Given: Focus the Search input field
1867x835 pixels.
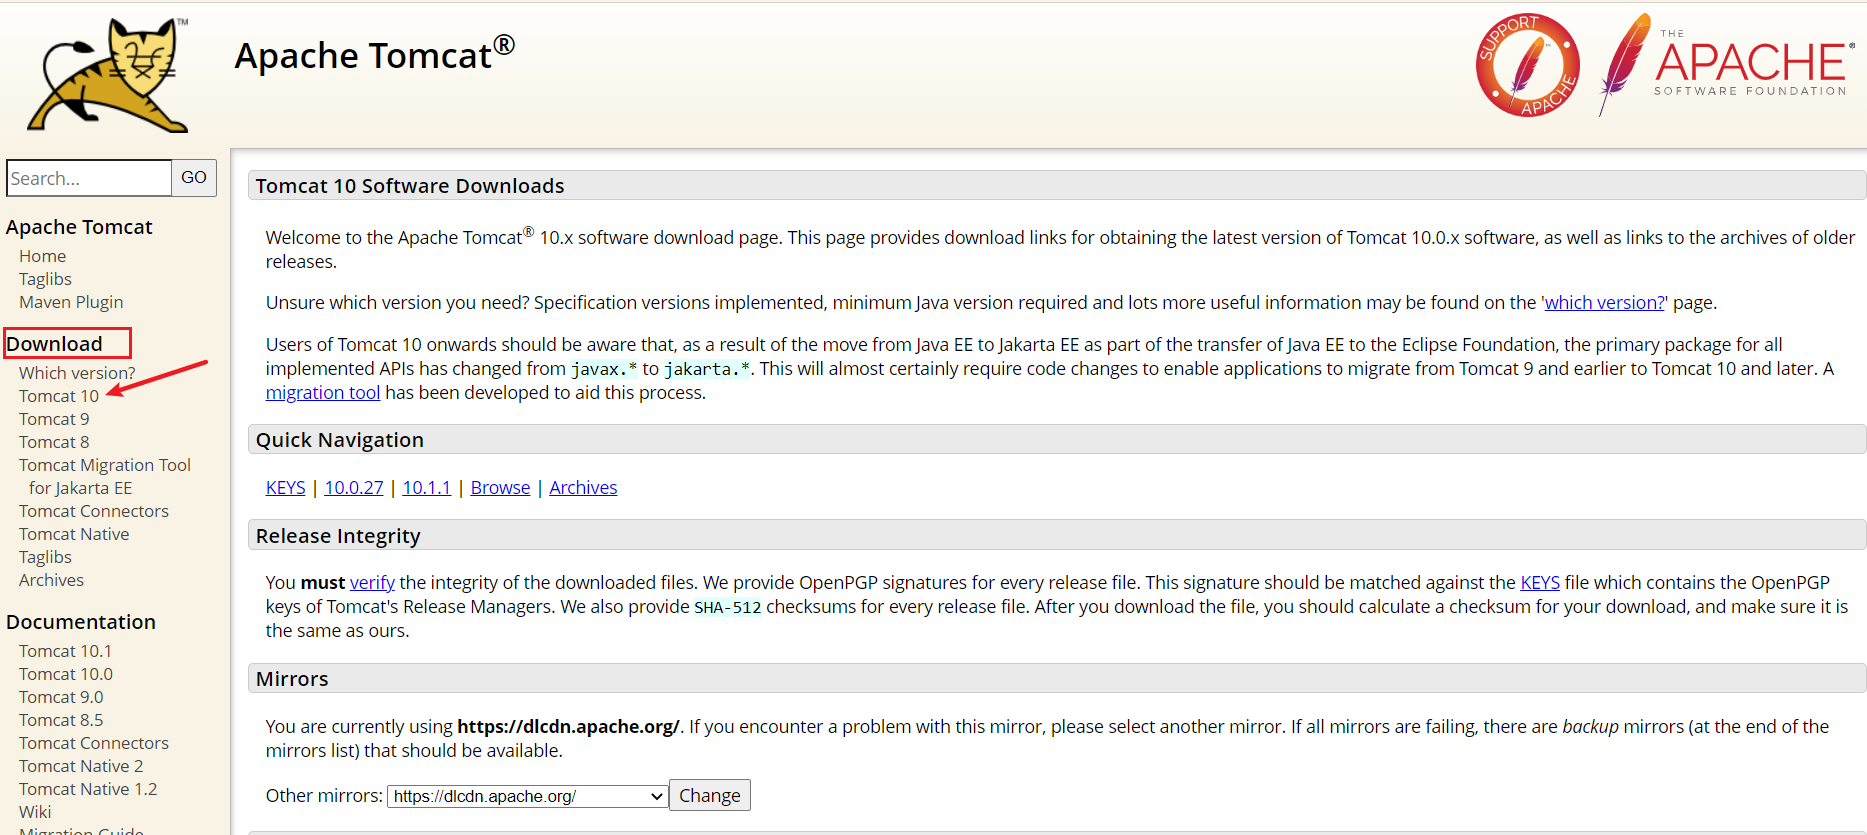Looking at the screenshot, I should 89,178.
